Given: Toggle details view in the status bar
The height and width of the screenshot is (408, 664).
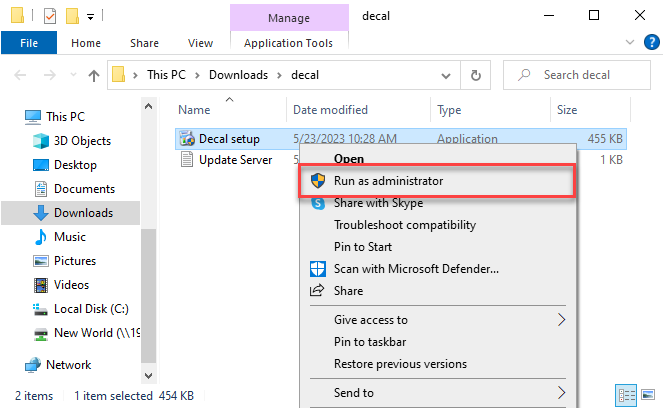Looking at the screenshot, I should click(626, 393).
